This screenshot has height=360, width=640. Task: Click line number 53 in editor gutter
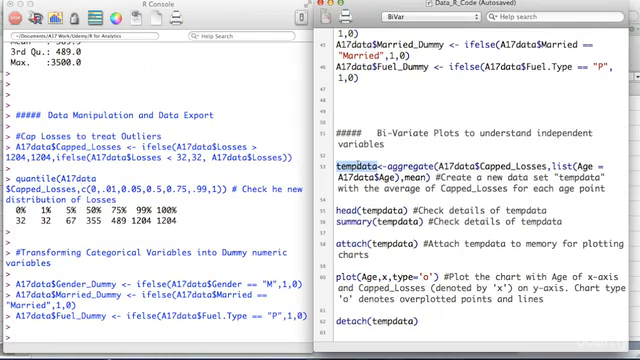(323, 167)
